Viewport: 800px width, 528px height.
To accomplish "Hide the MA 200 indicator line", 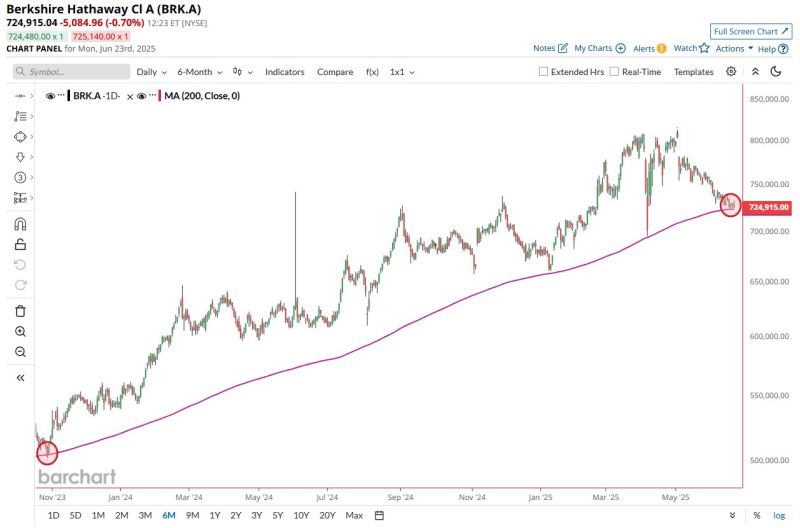I will (x=143, y=96).
